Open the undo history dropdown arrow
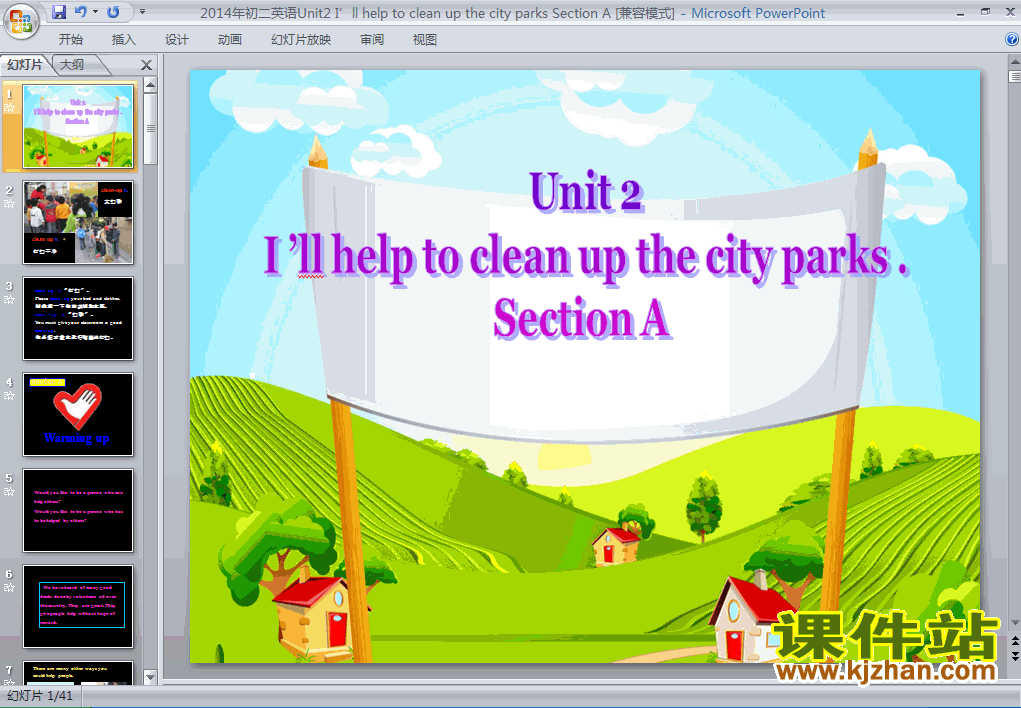Screen dimensions: 1021x708 tap(96, 12)
